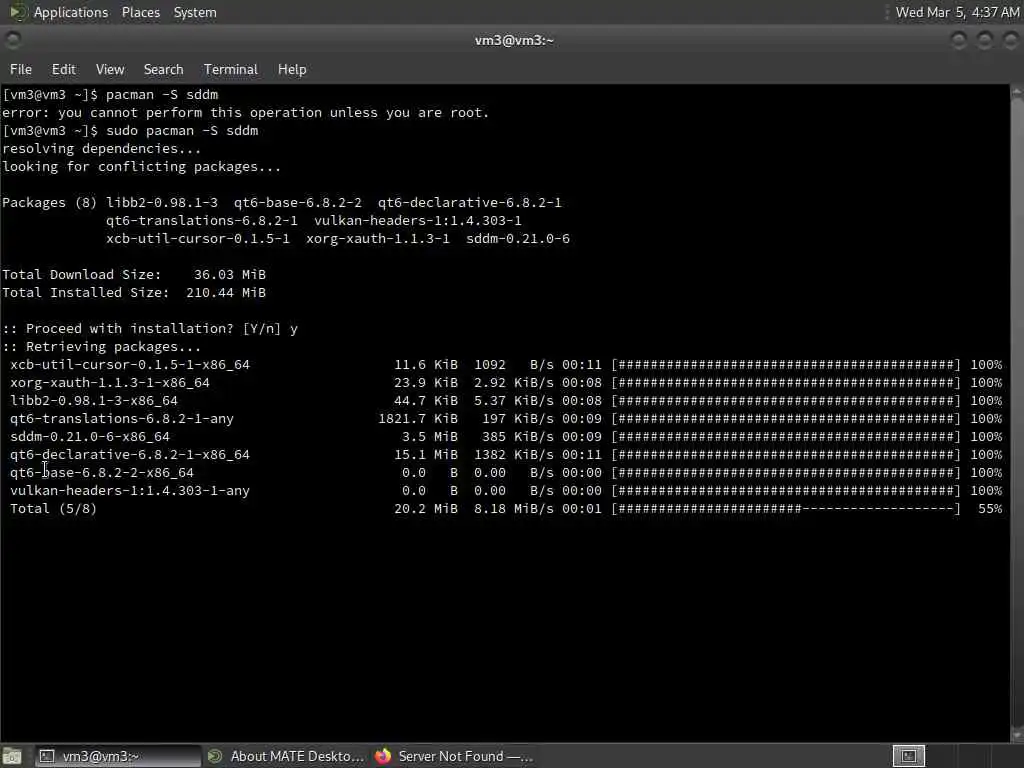
Task: Switch to Firefox Server Not Found window
Action: (454, 756)
